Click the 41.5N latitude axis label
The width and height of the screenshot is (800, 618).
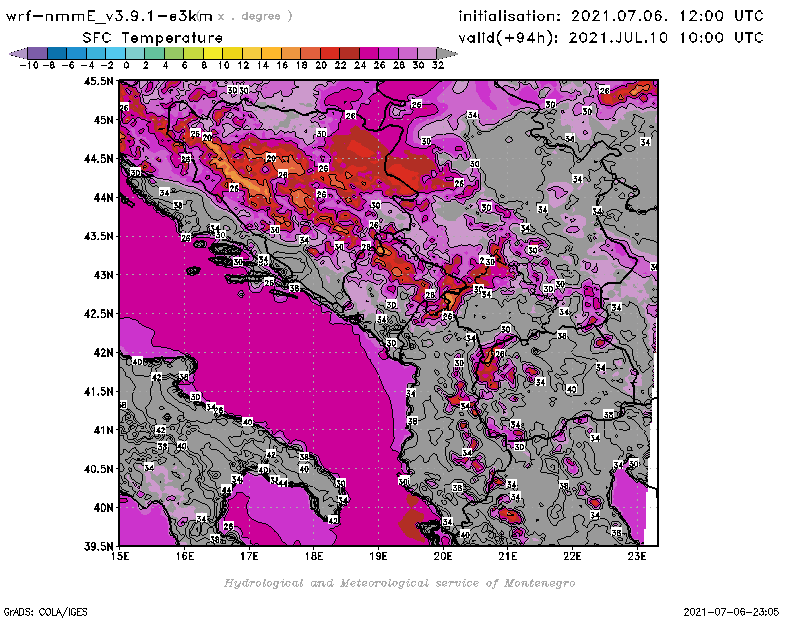pos(98,391)
